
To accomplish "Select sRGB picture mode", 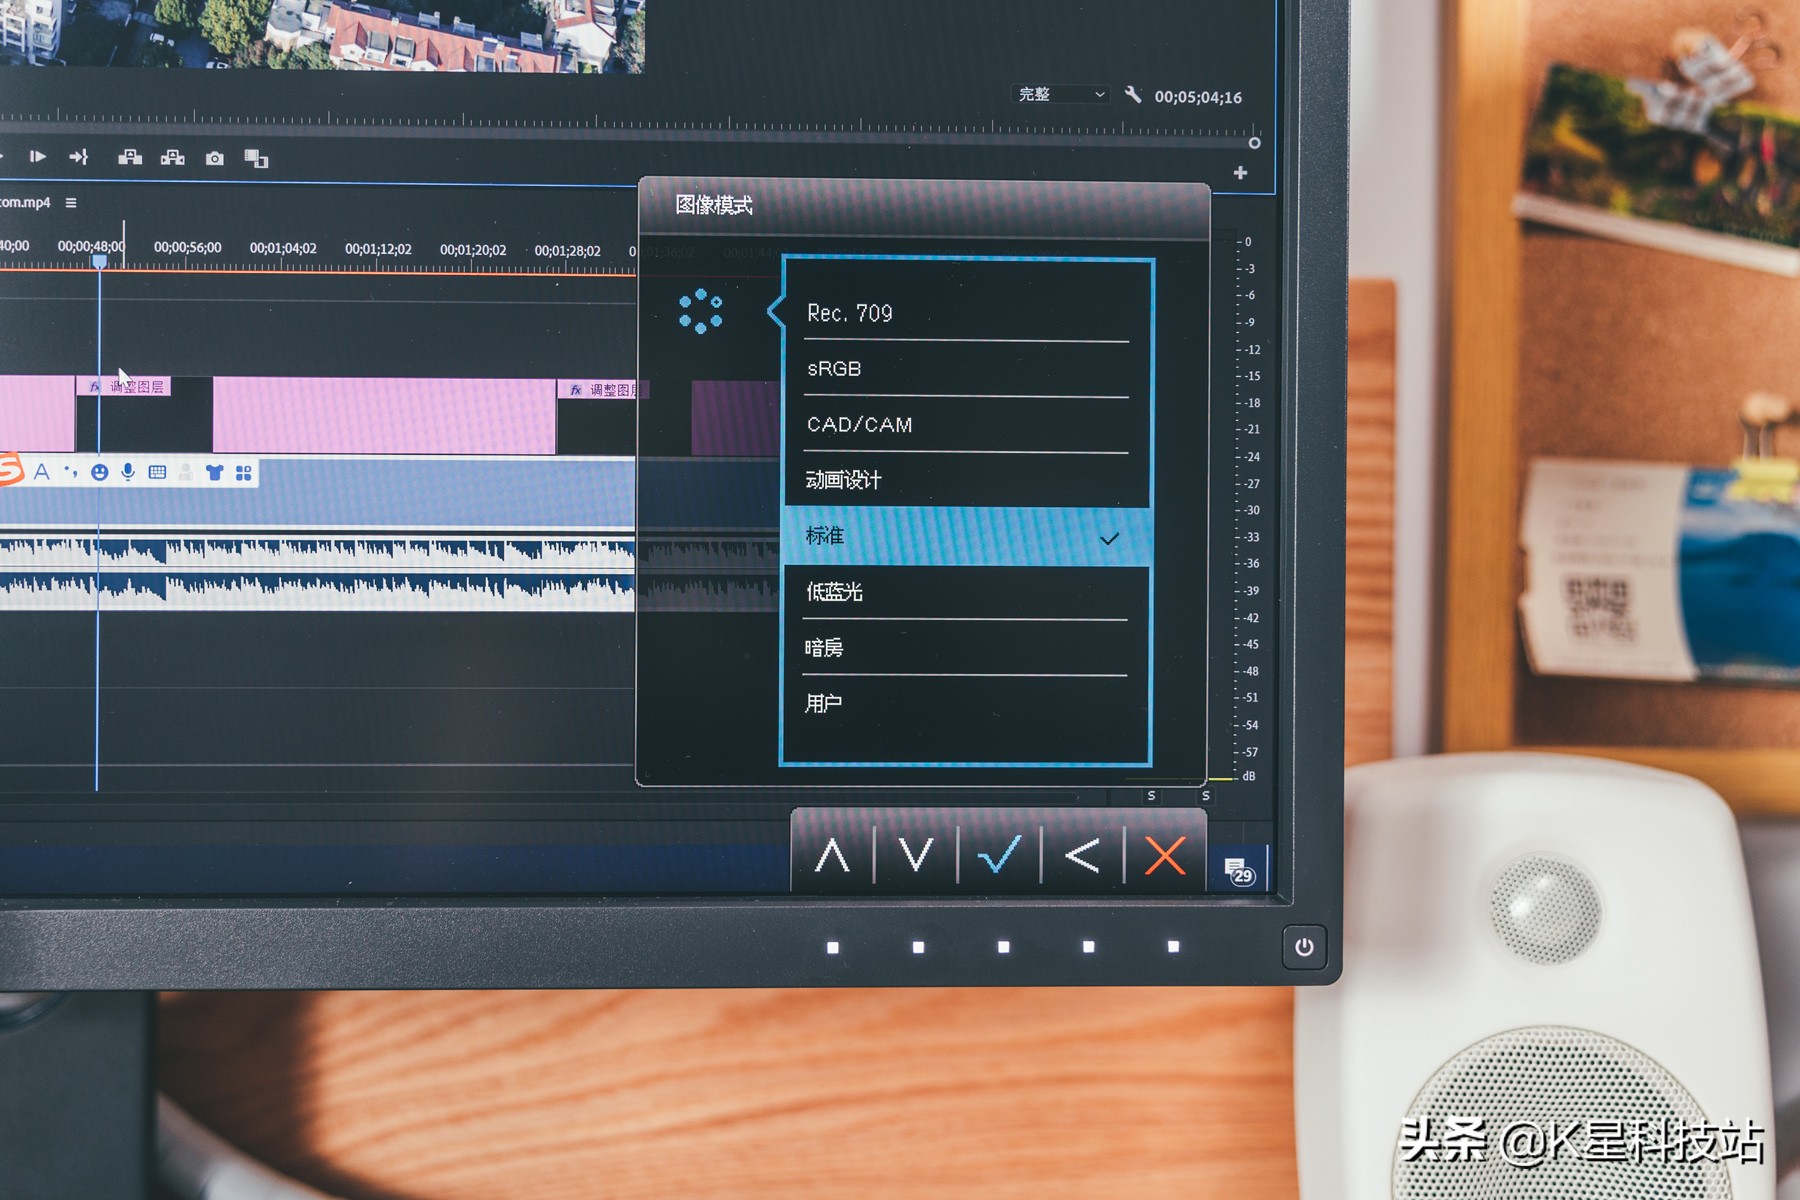I will tap(966, 369).
